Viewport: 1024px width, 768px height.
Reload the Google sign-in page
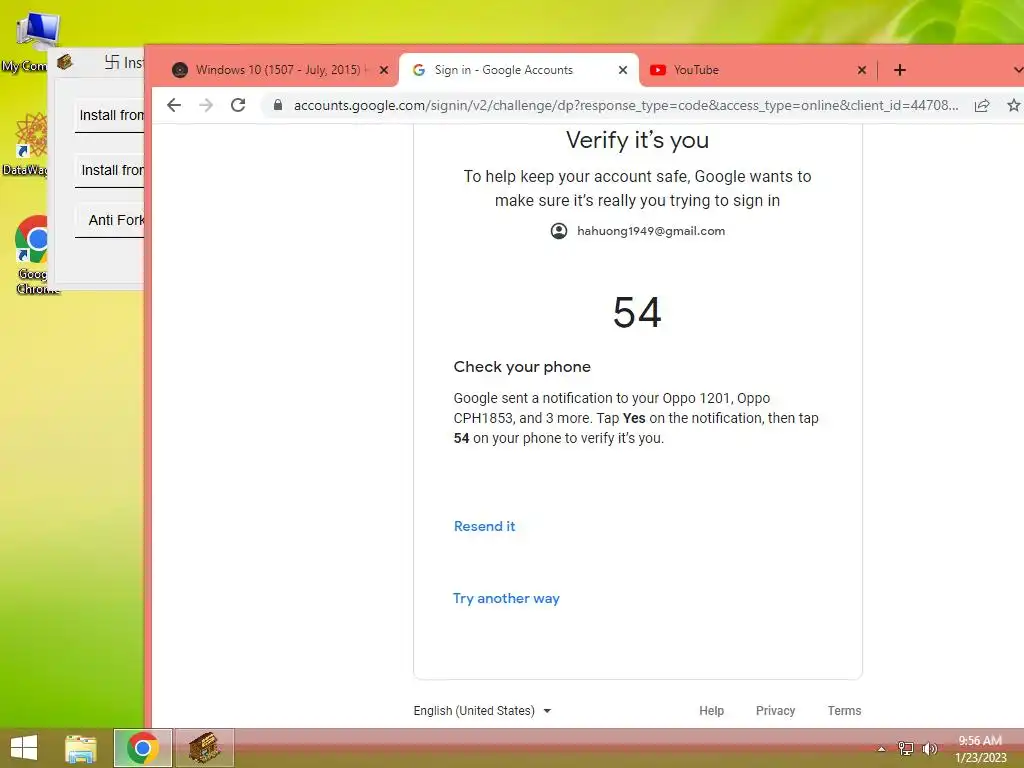click(x=238, y=105)
